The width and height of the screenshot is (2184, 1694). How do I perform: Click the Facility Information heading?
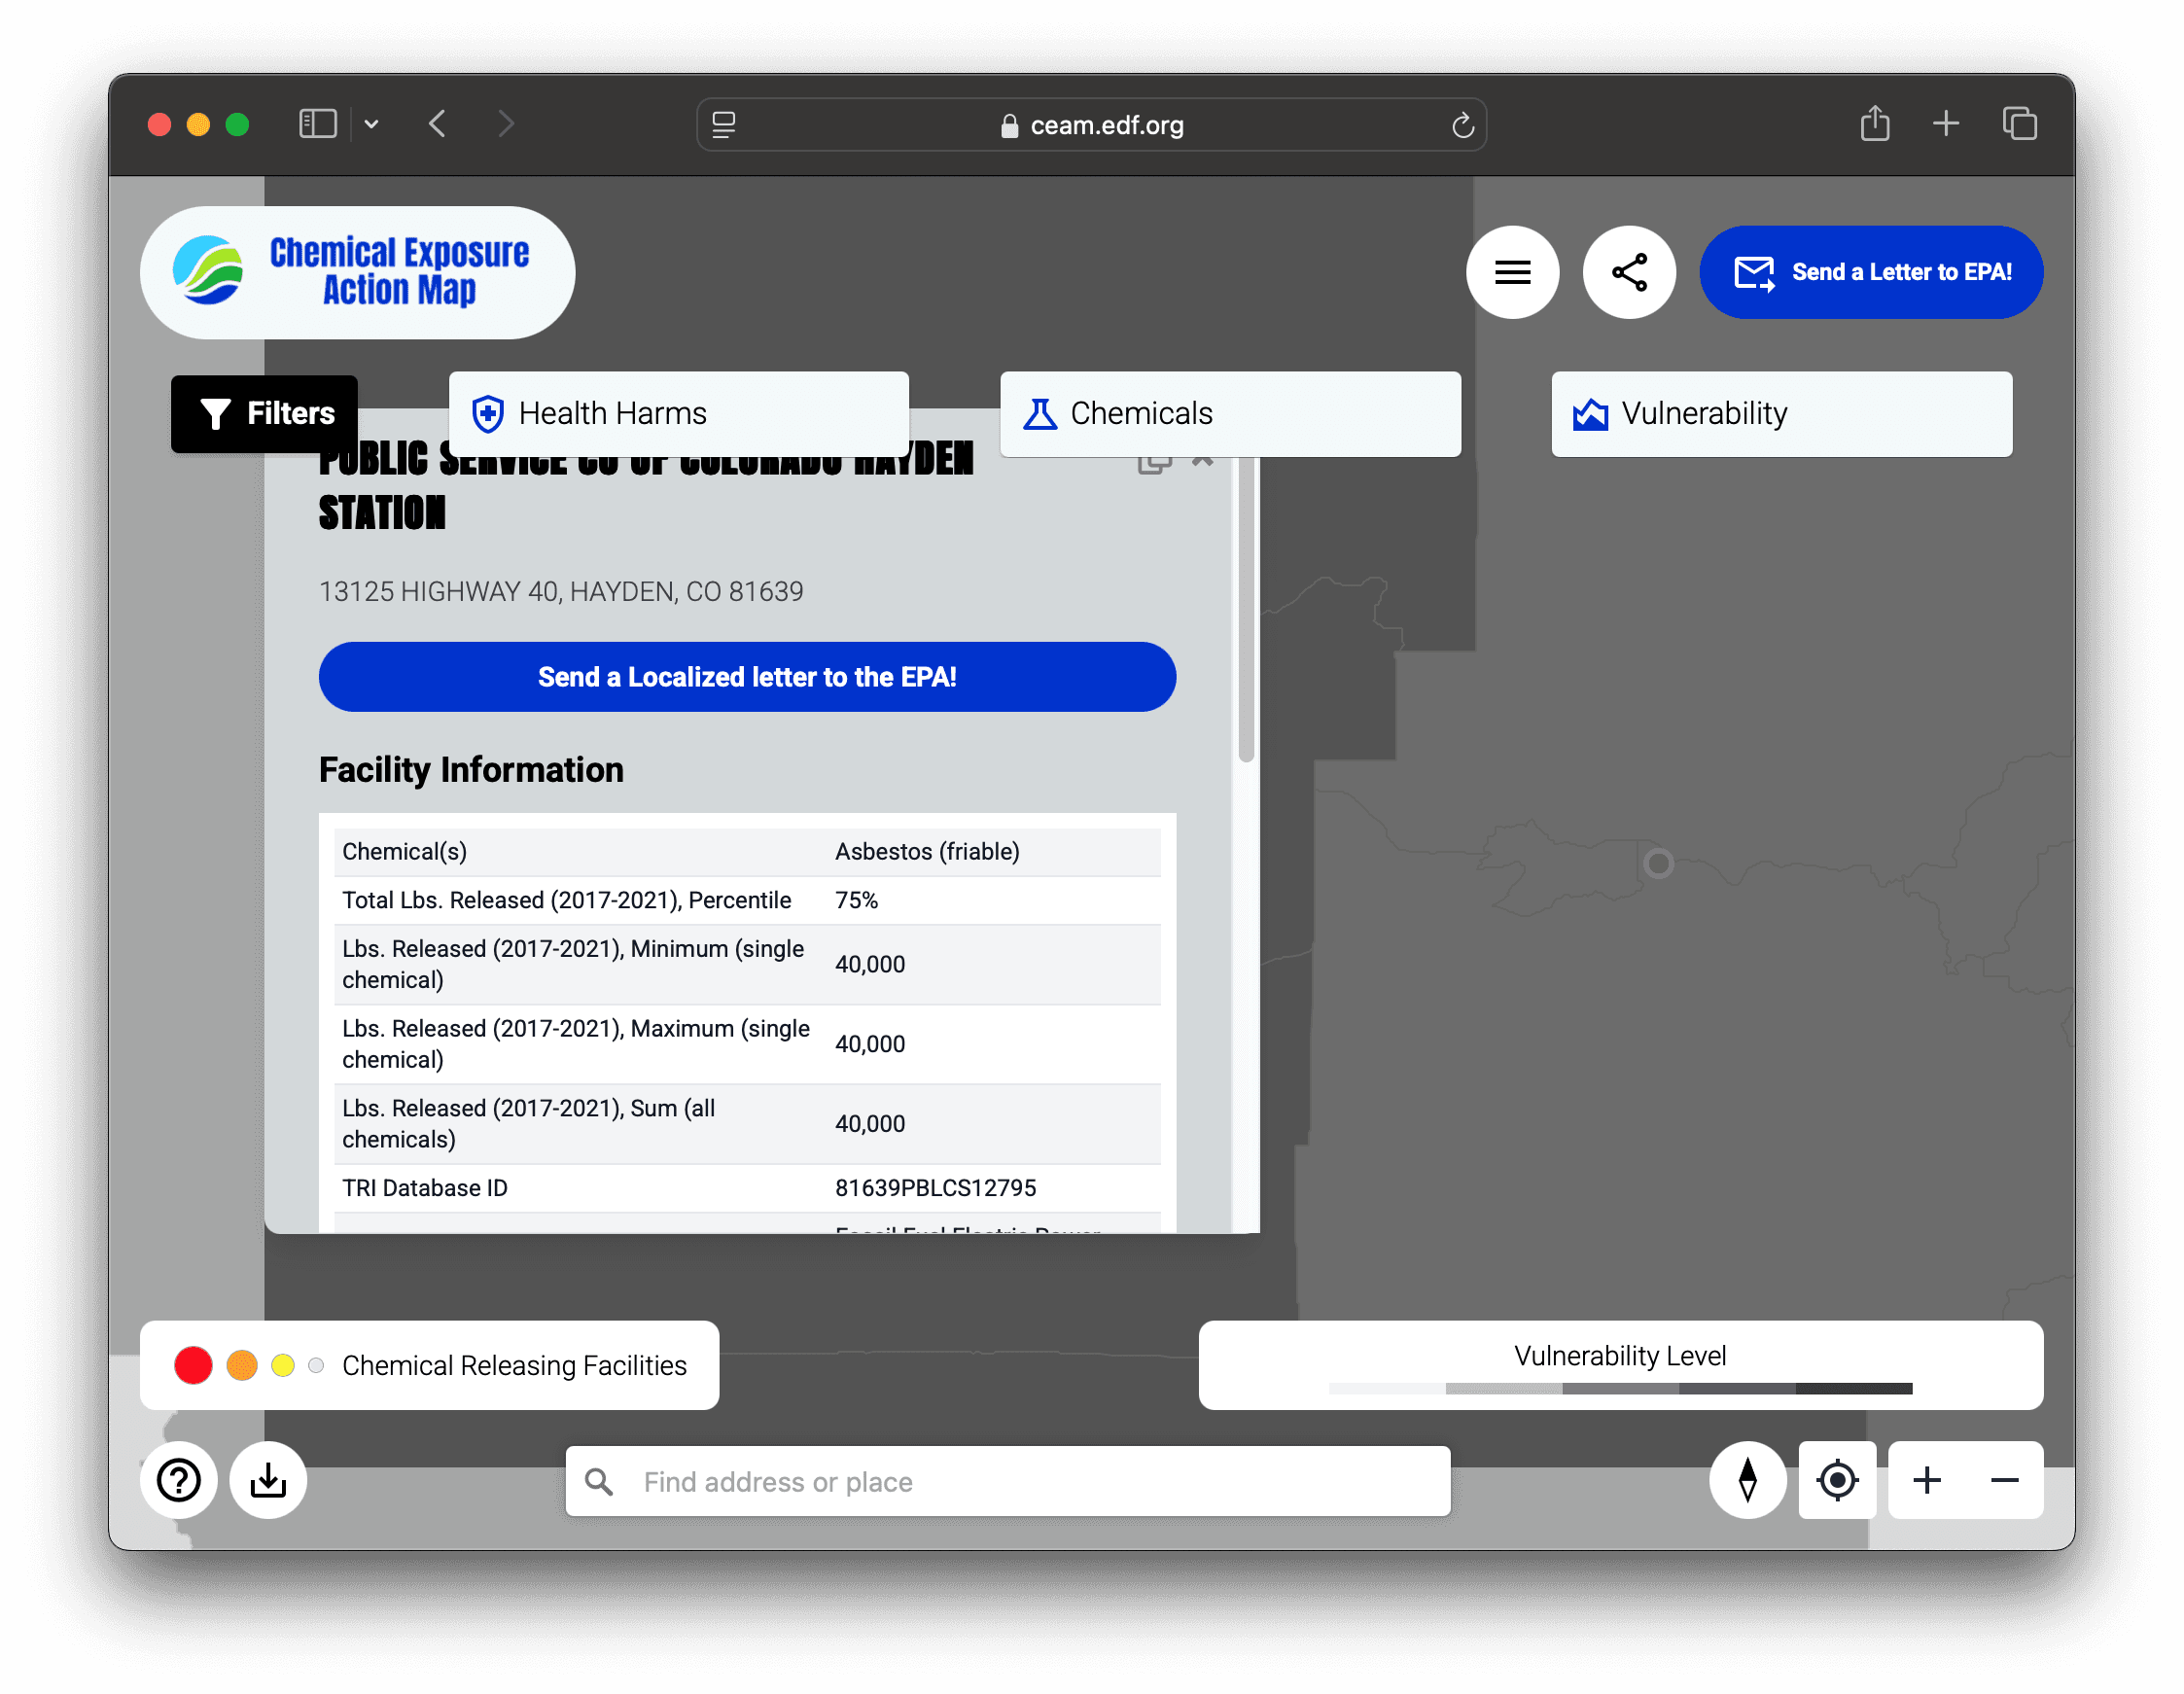[471, 769]
